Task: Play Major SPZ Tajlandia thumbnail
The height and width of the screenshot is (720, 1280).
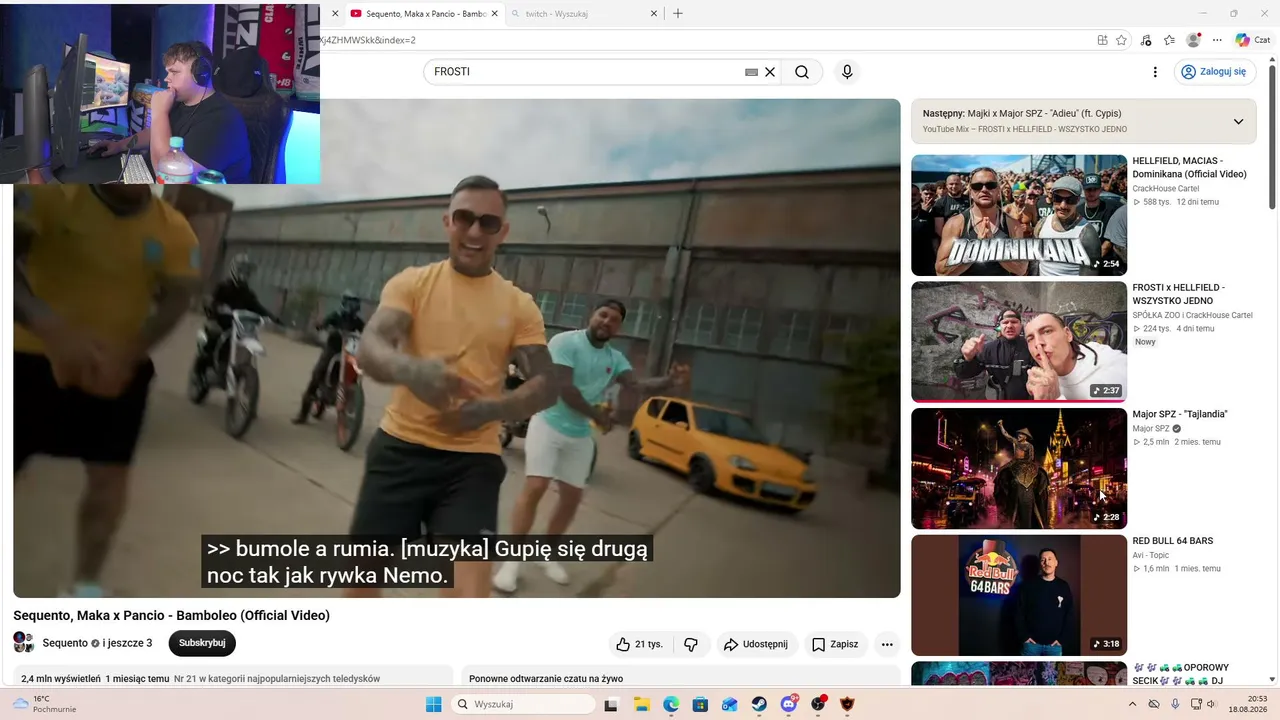Action: pos(1019,468)
